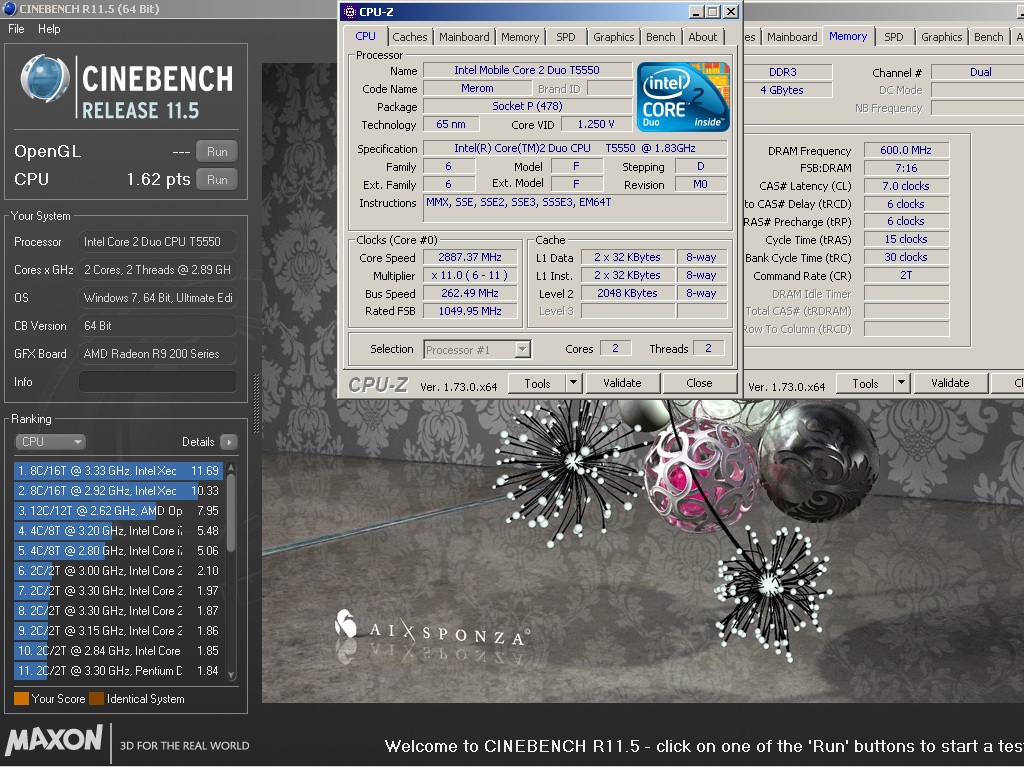Click Close button in front CPU-Z
The height and width of the screenshot is (768, 1024).
[x=699, y=383]
